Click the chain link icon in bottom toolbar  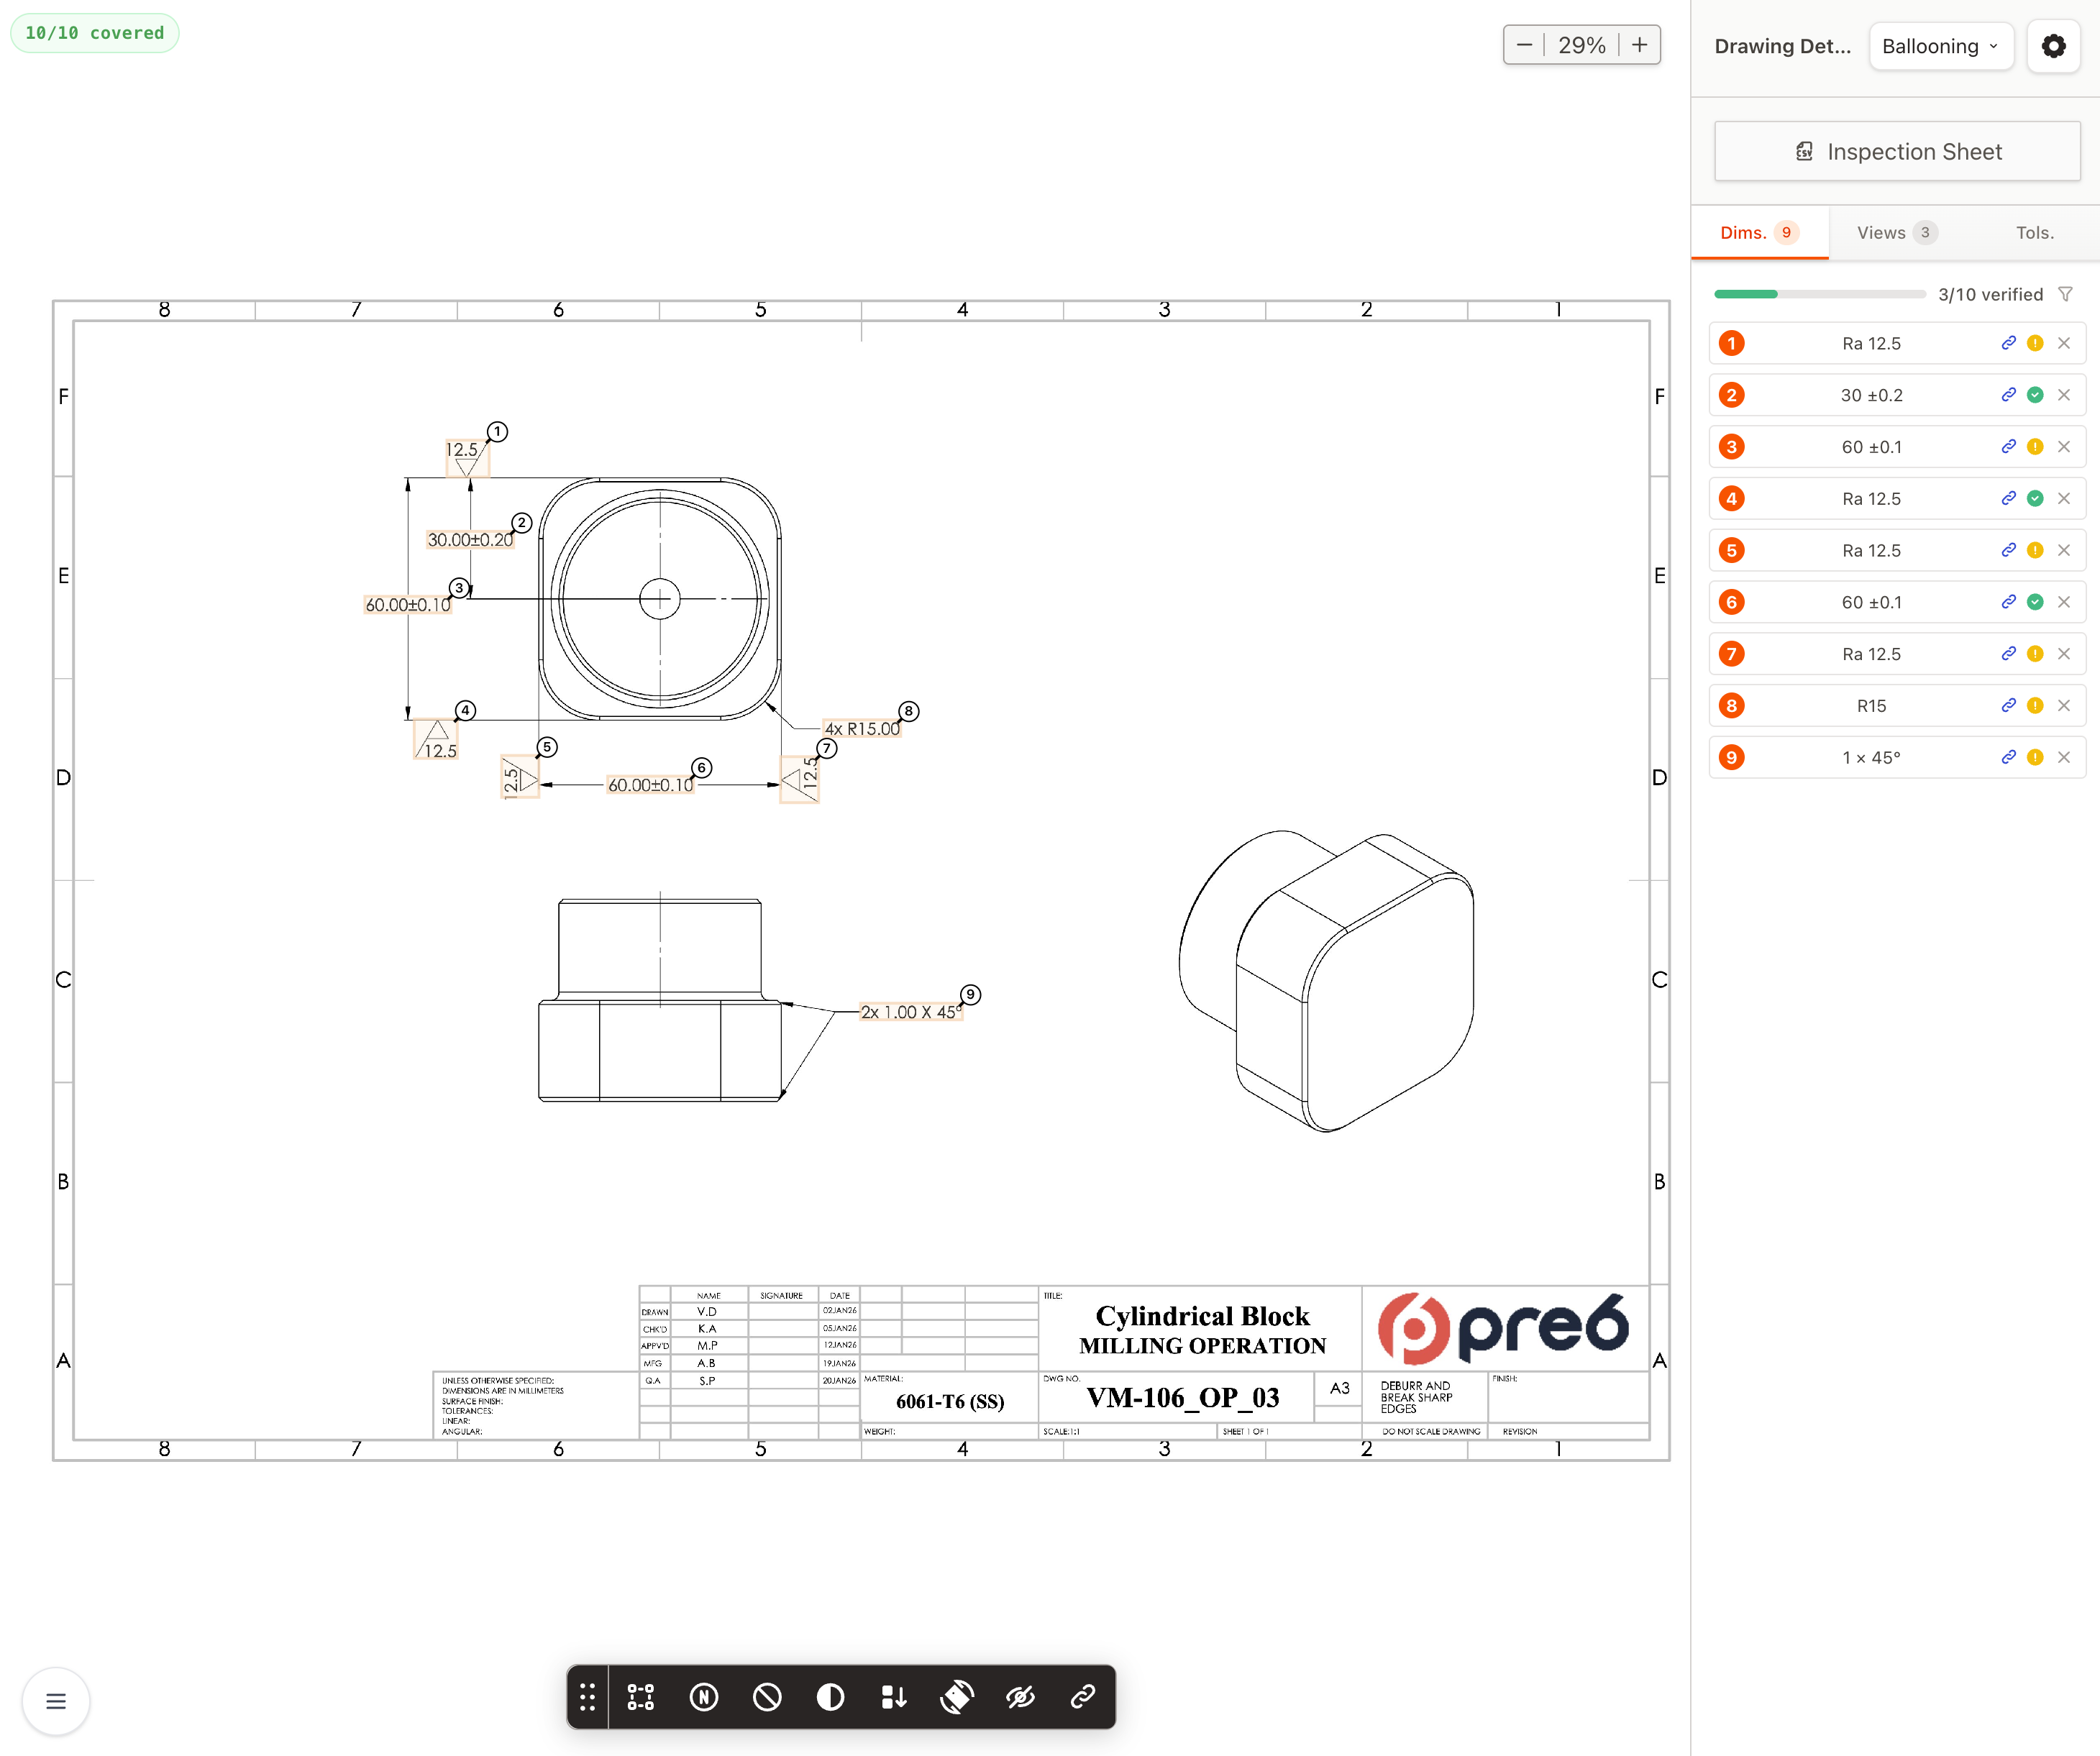coord(1083,1697)
